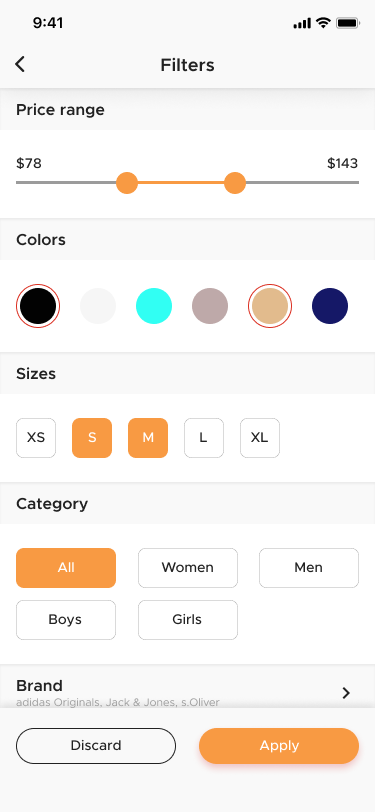The image size is (375, 812).
Task: Click the cellular signal bars icon
Action: click(x=302, y=23)
